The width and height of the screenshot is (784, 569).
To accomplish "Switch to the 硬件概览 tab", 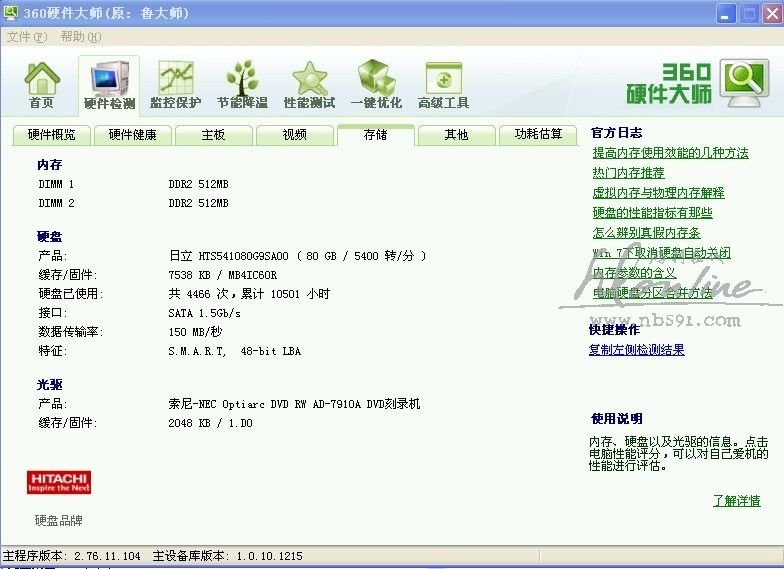I will click(x=52, y=134).
